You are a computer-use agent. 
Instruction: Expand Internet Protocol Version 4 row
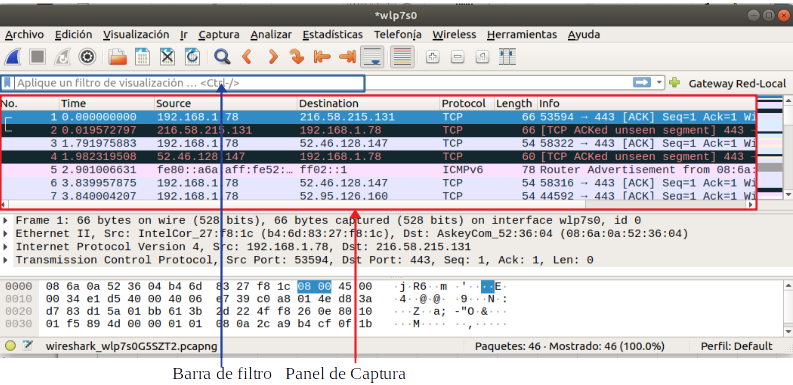coord(5,247)
